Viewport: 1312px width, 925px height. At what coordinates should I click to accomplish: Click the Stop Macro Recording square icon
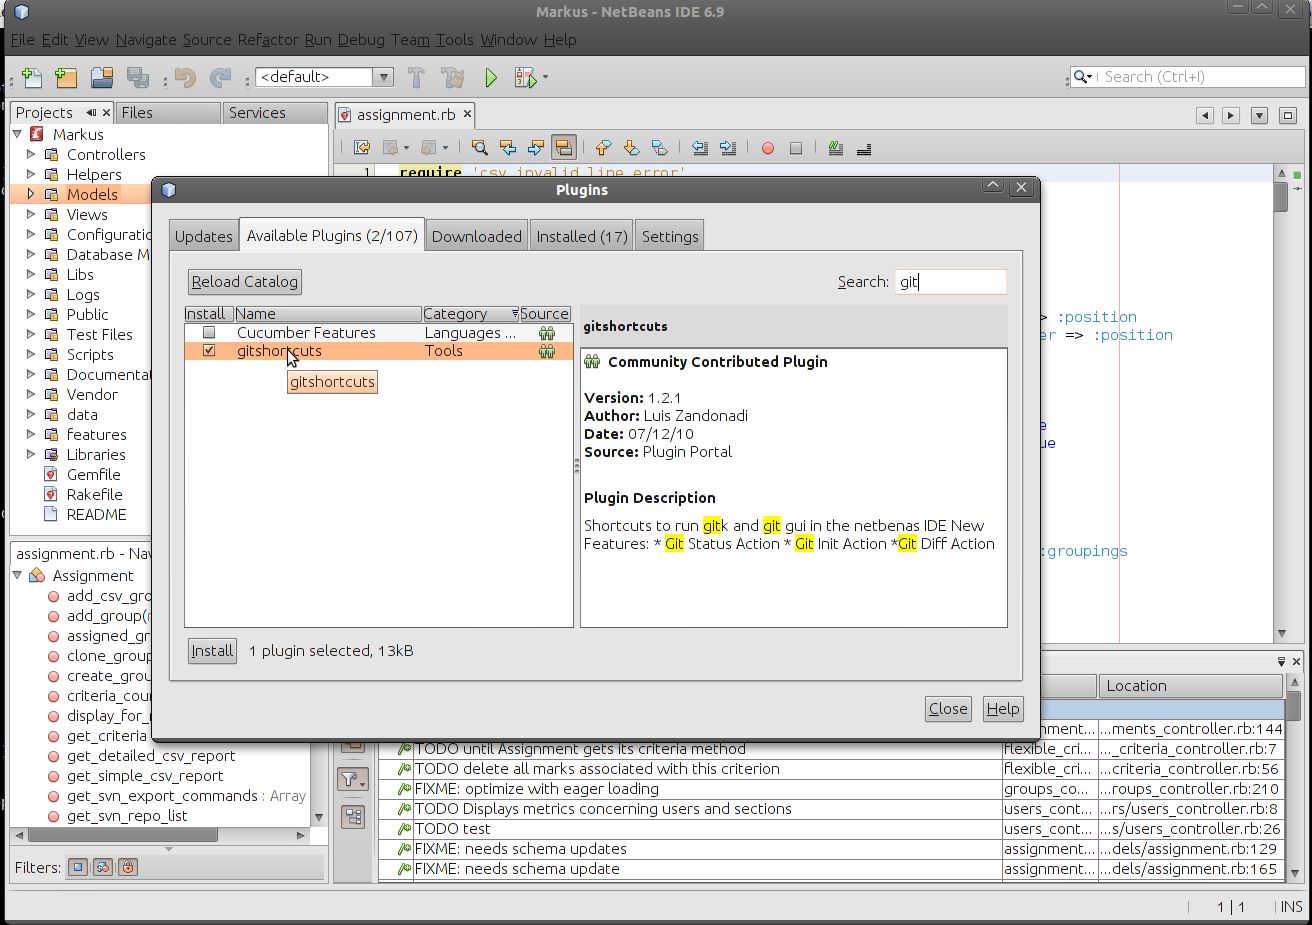[x=796, y=148]
